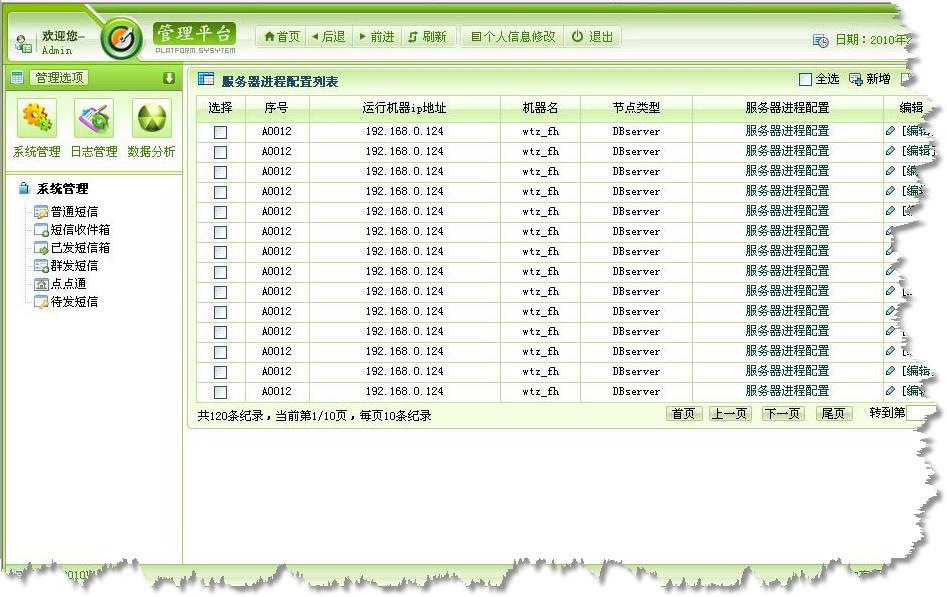This screenshot has width=947, height=597.
Task: Click the 序号 column header
Action: click(277, 108)
